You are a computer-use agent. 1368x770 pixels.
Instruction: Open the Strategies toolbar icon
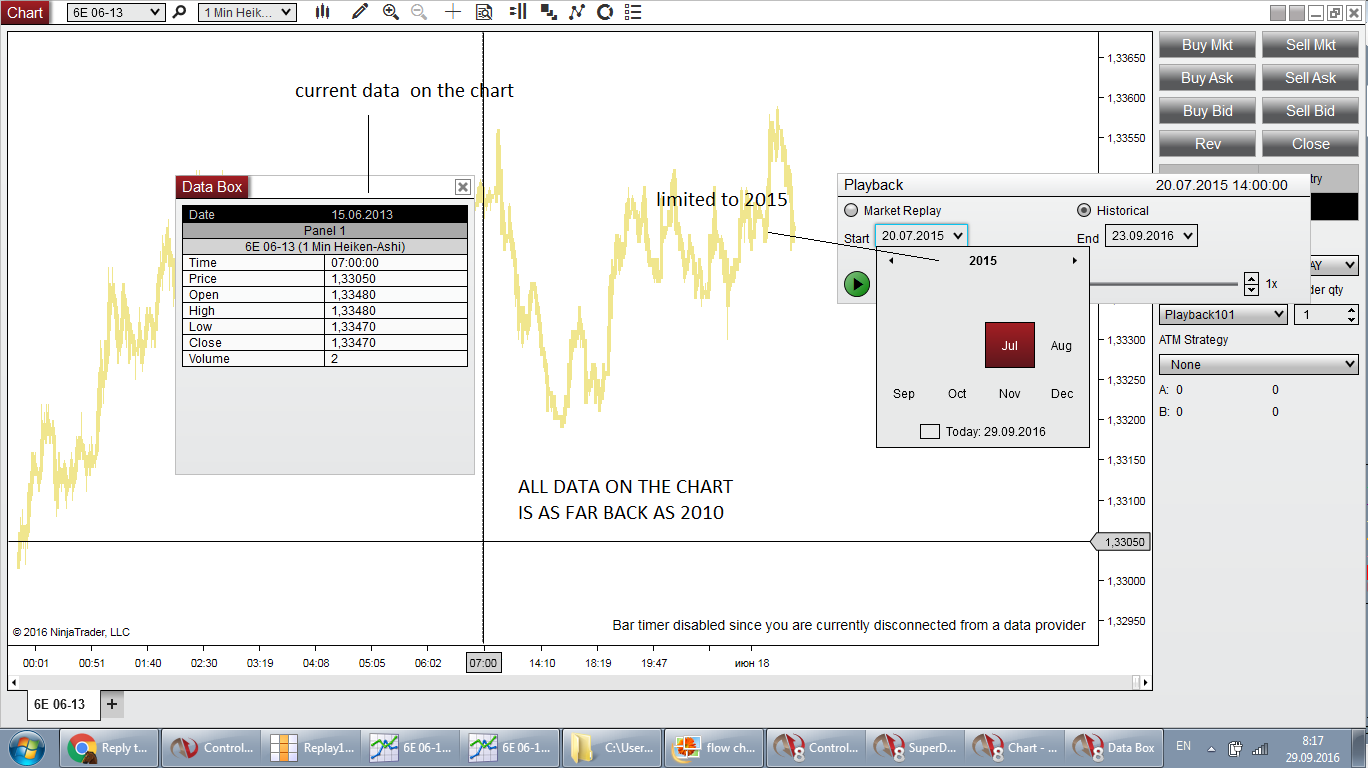click(605, 12)
